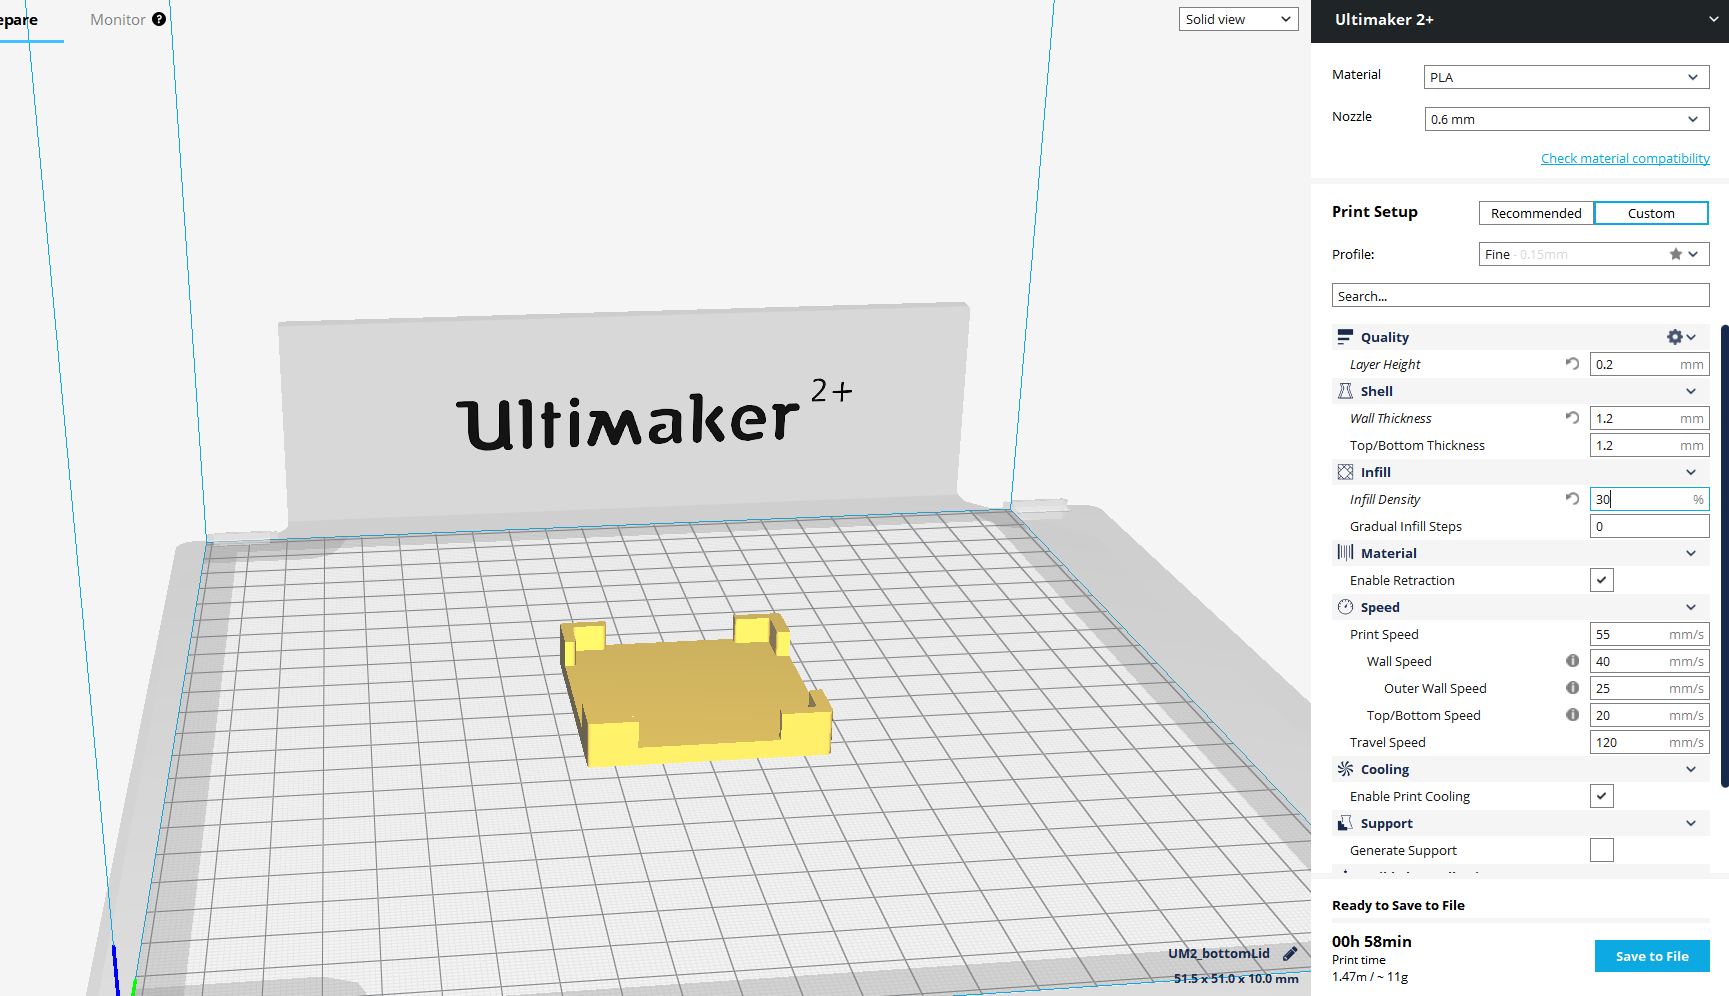This screenshot has width=1729, height=996.
Task: Switch to the Prepare tab
Action: pos(19,20)
